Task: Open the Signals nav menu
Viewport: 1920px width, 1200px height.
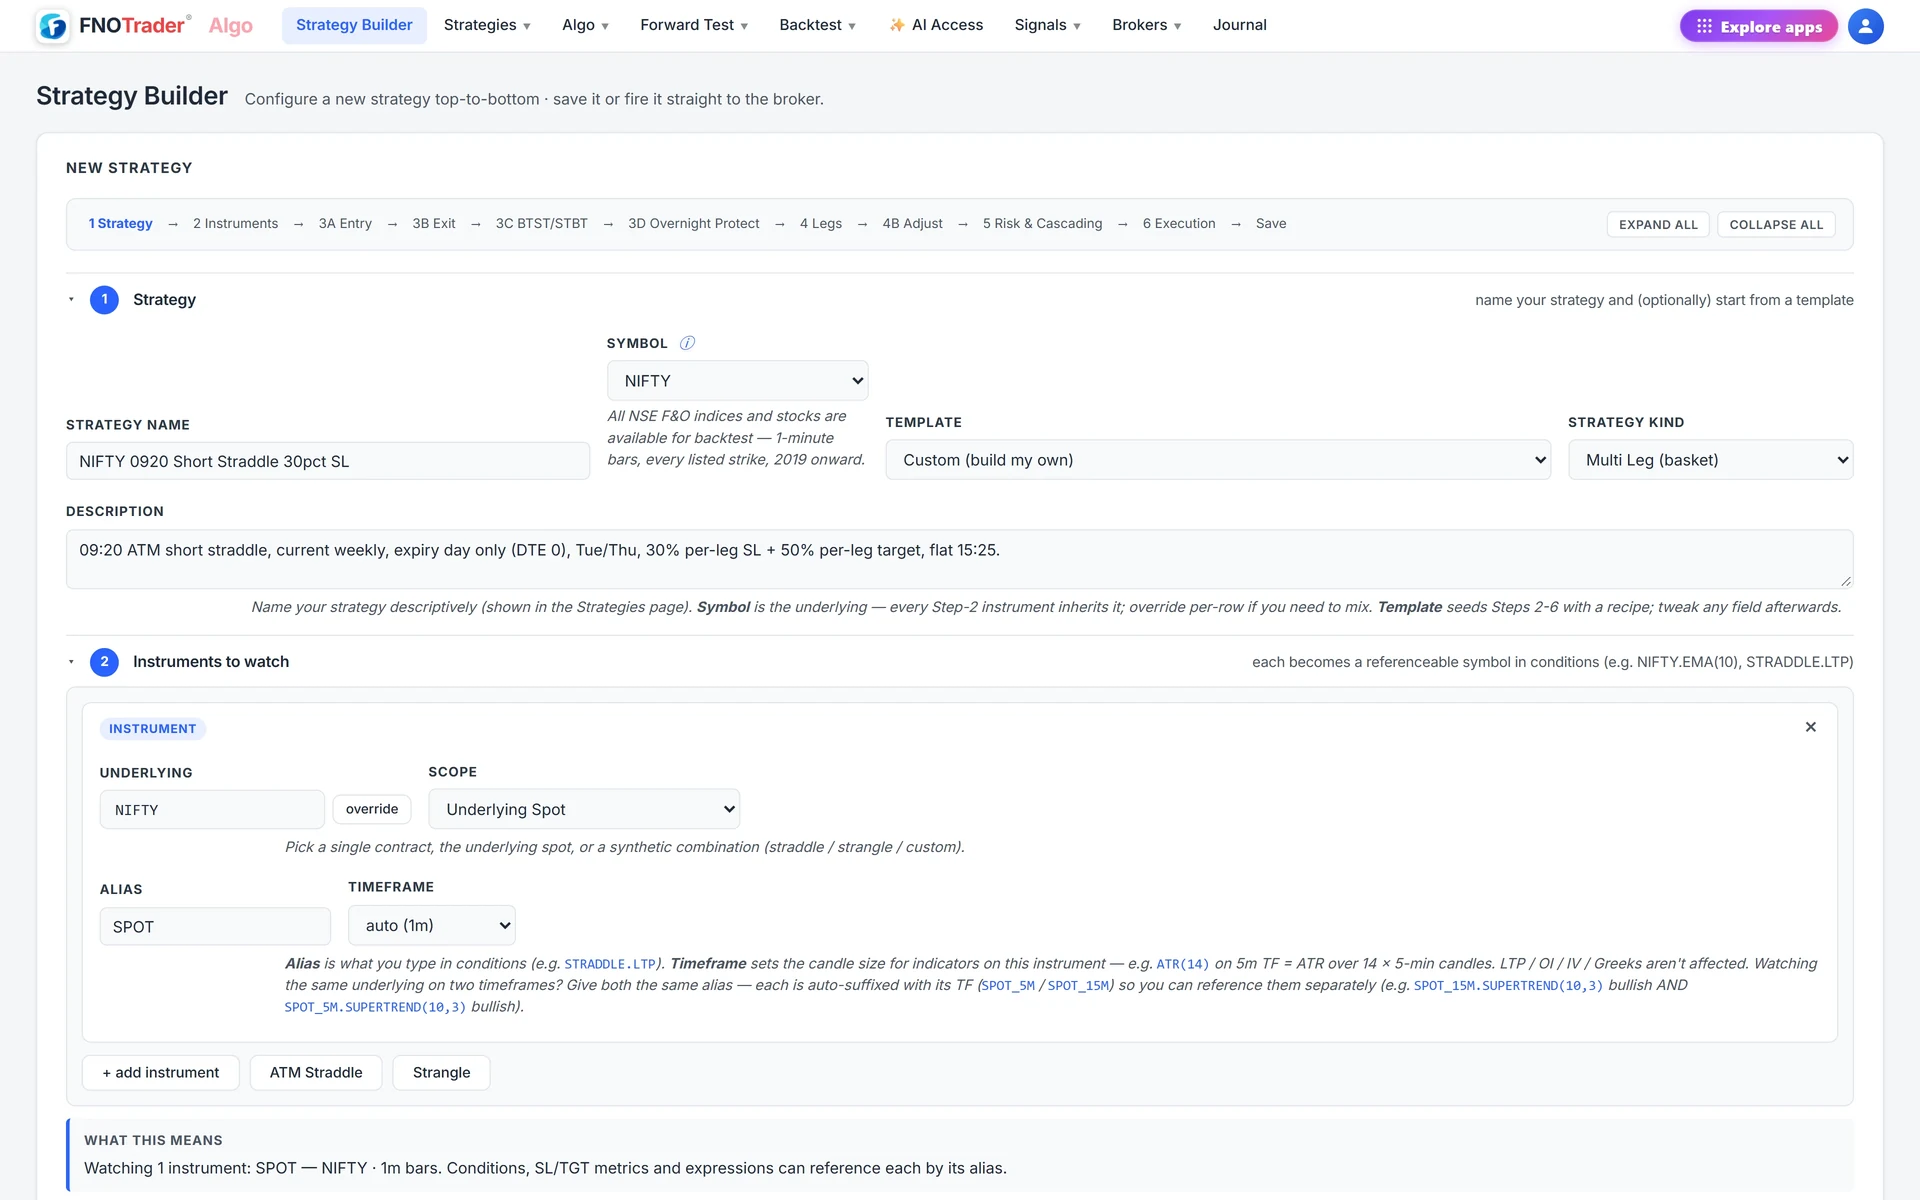Action: [1047, 25]
